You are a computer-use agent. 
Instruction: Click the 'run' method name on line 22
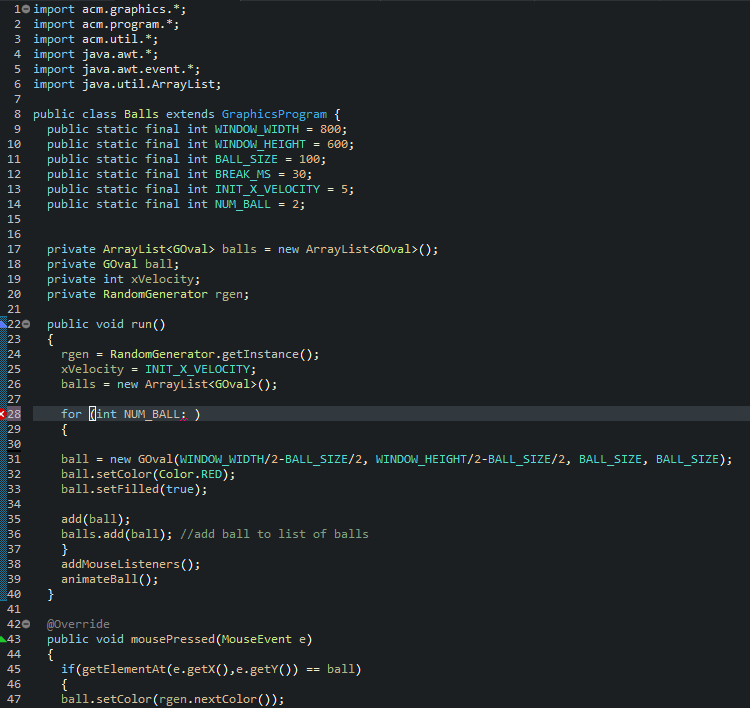(x=141, y=324)
